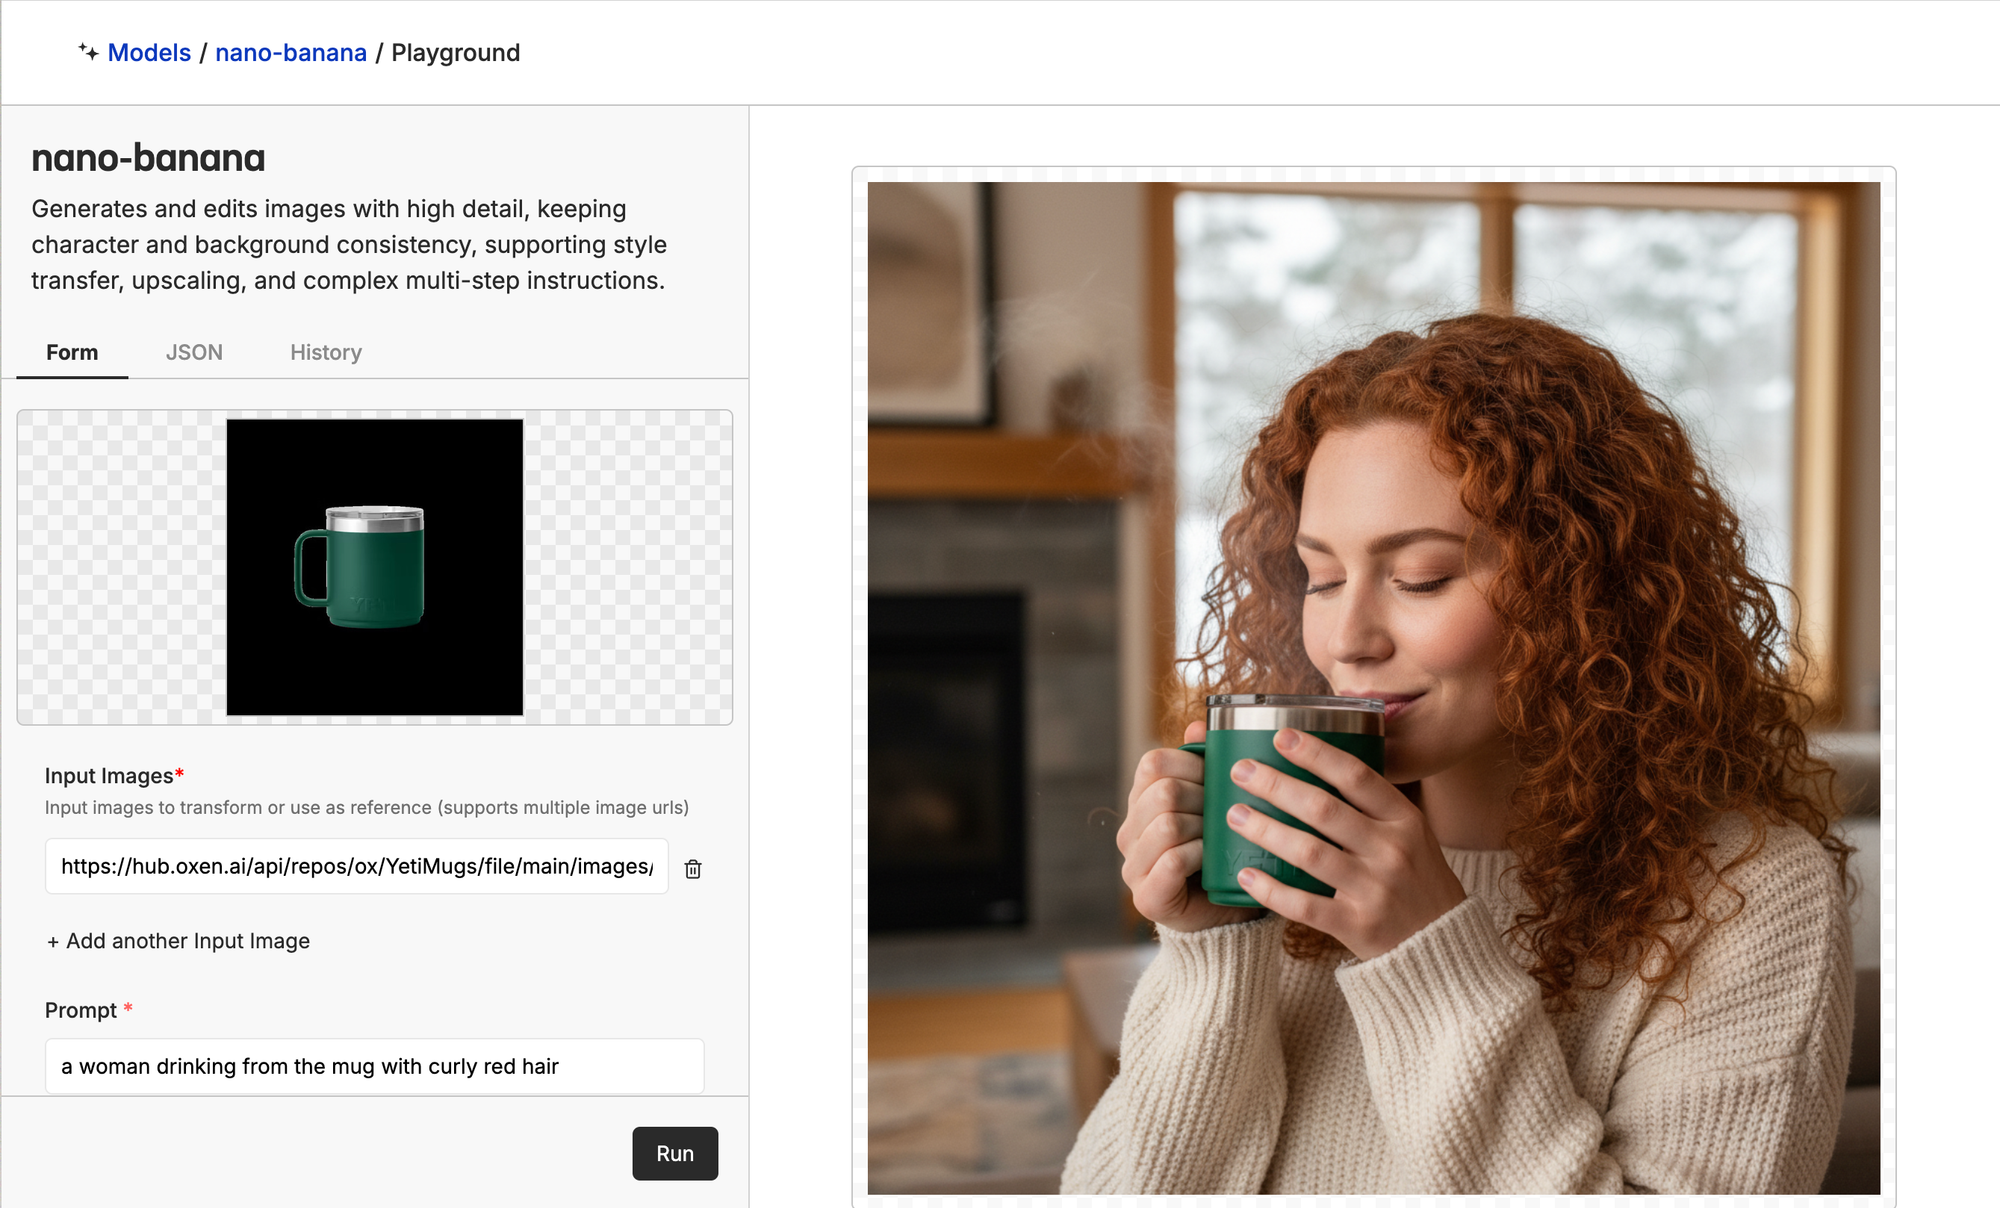Click the Playground breadcrumb text
The width and height of the screenshot is (2000, 1208).
coord(455,52)
